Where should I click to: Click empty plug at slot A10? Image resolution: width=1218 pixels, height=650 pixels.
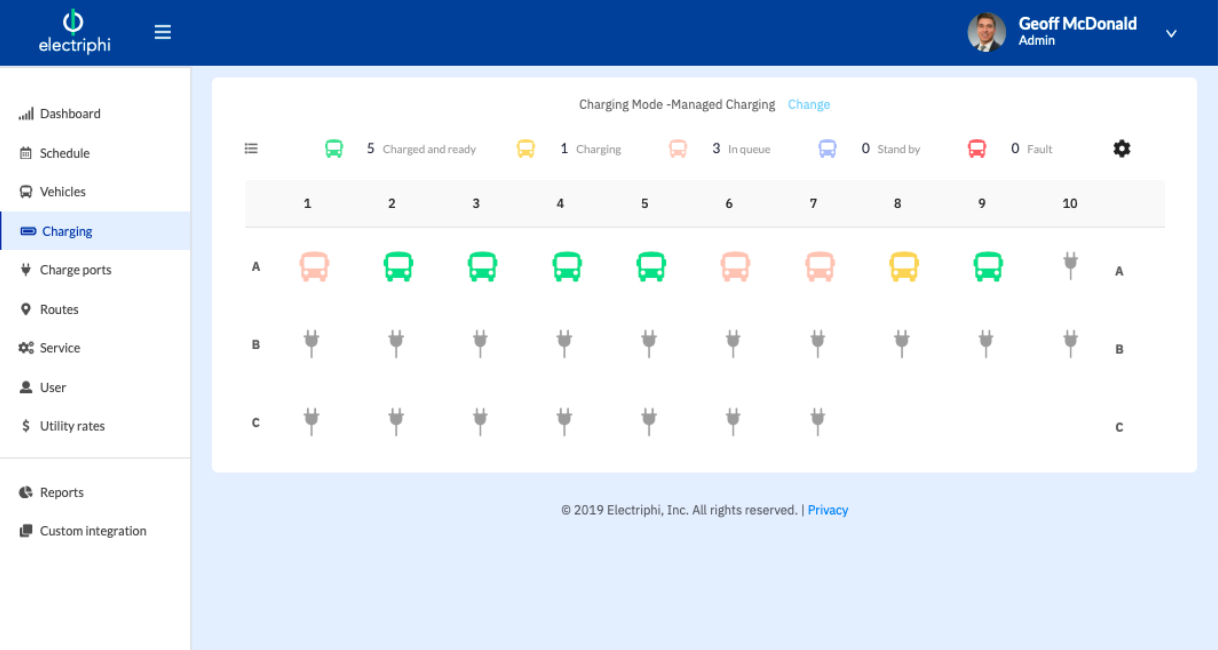1070,266
